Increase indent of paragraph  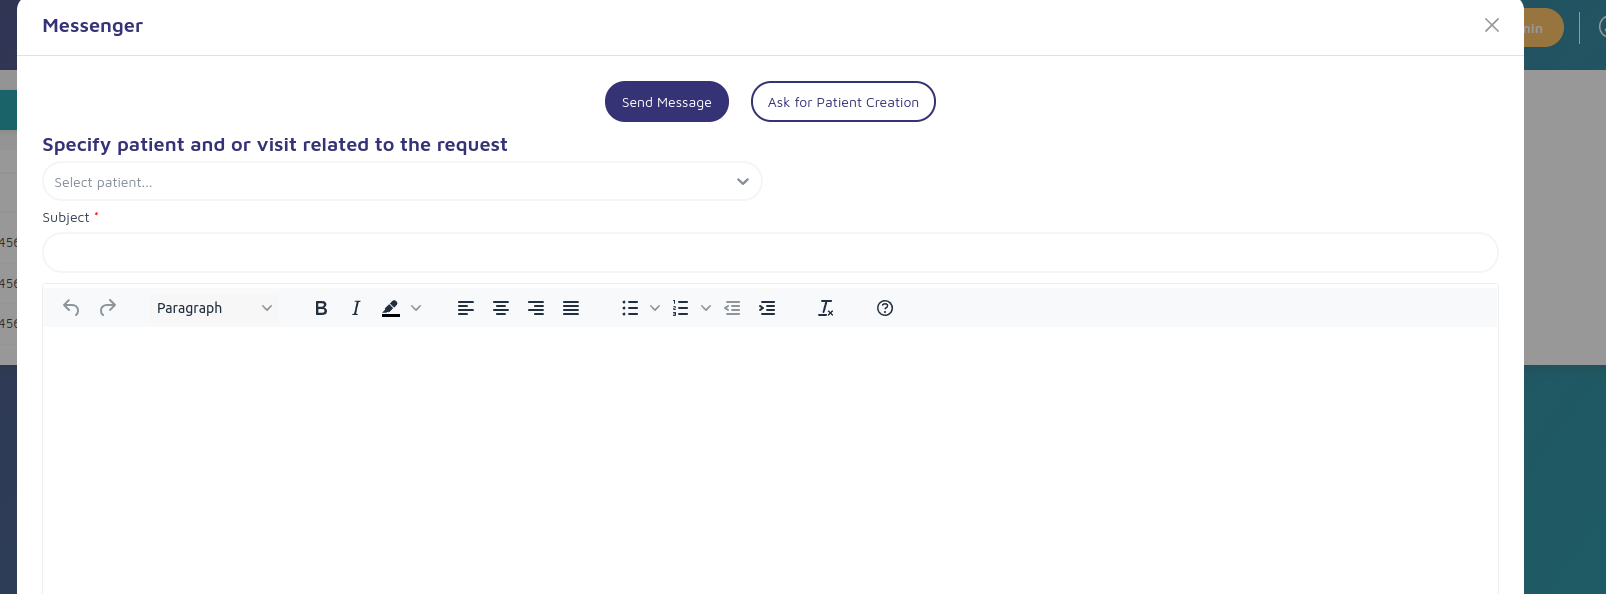tap(767, 308)
